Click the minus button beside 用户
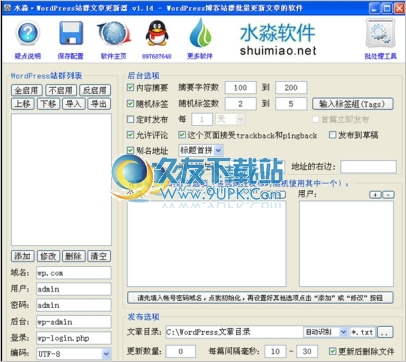 coord(388,195)
